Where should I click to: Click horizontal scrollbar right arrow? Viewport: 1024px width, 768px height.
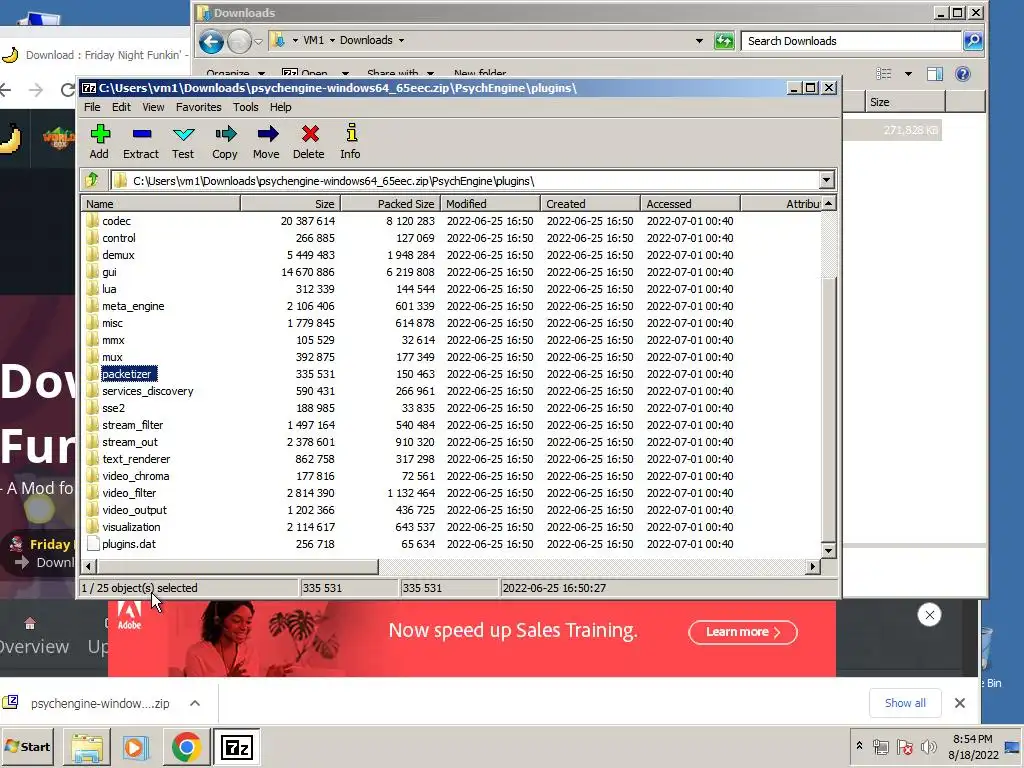(812, 566)
